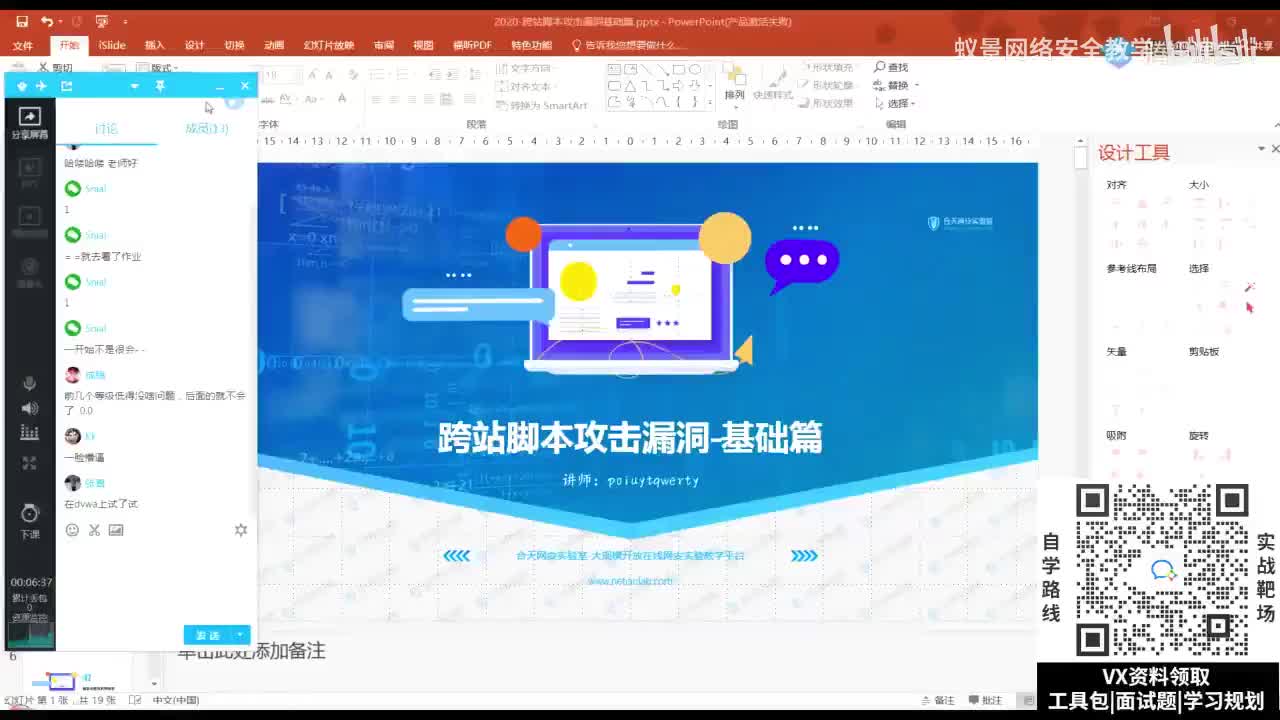Click the 下课 end class button
Screen dimensions: 1280x720
[30, 521]
